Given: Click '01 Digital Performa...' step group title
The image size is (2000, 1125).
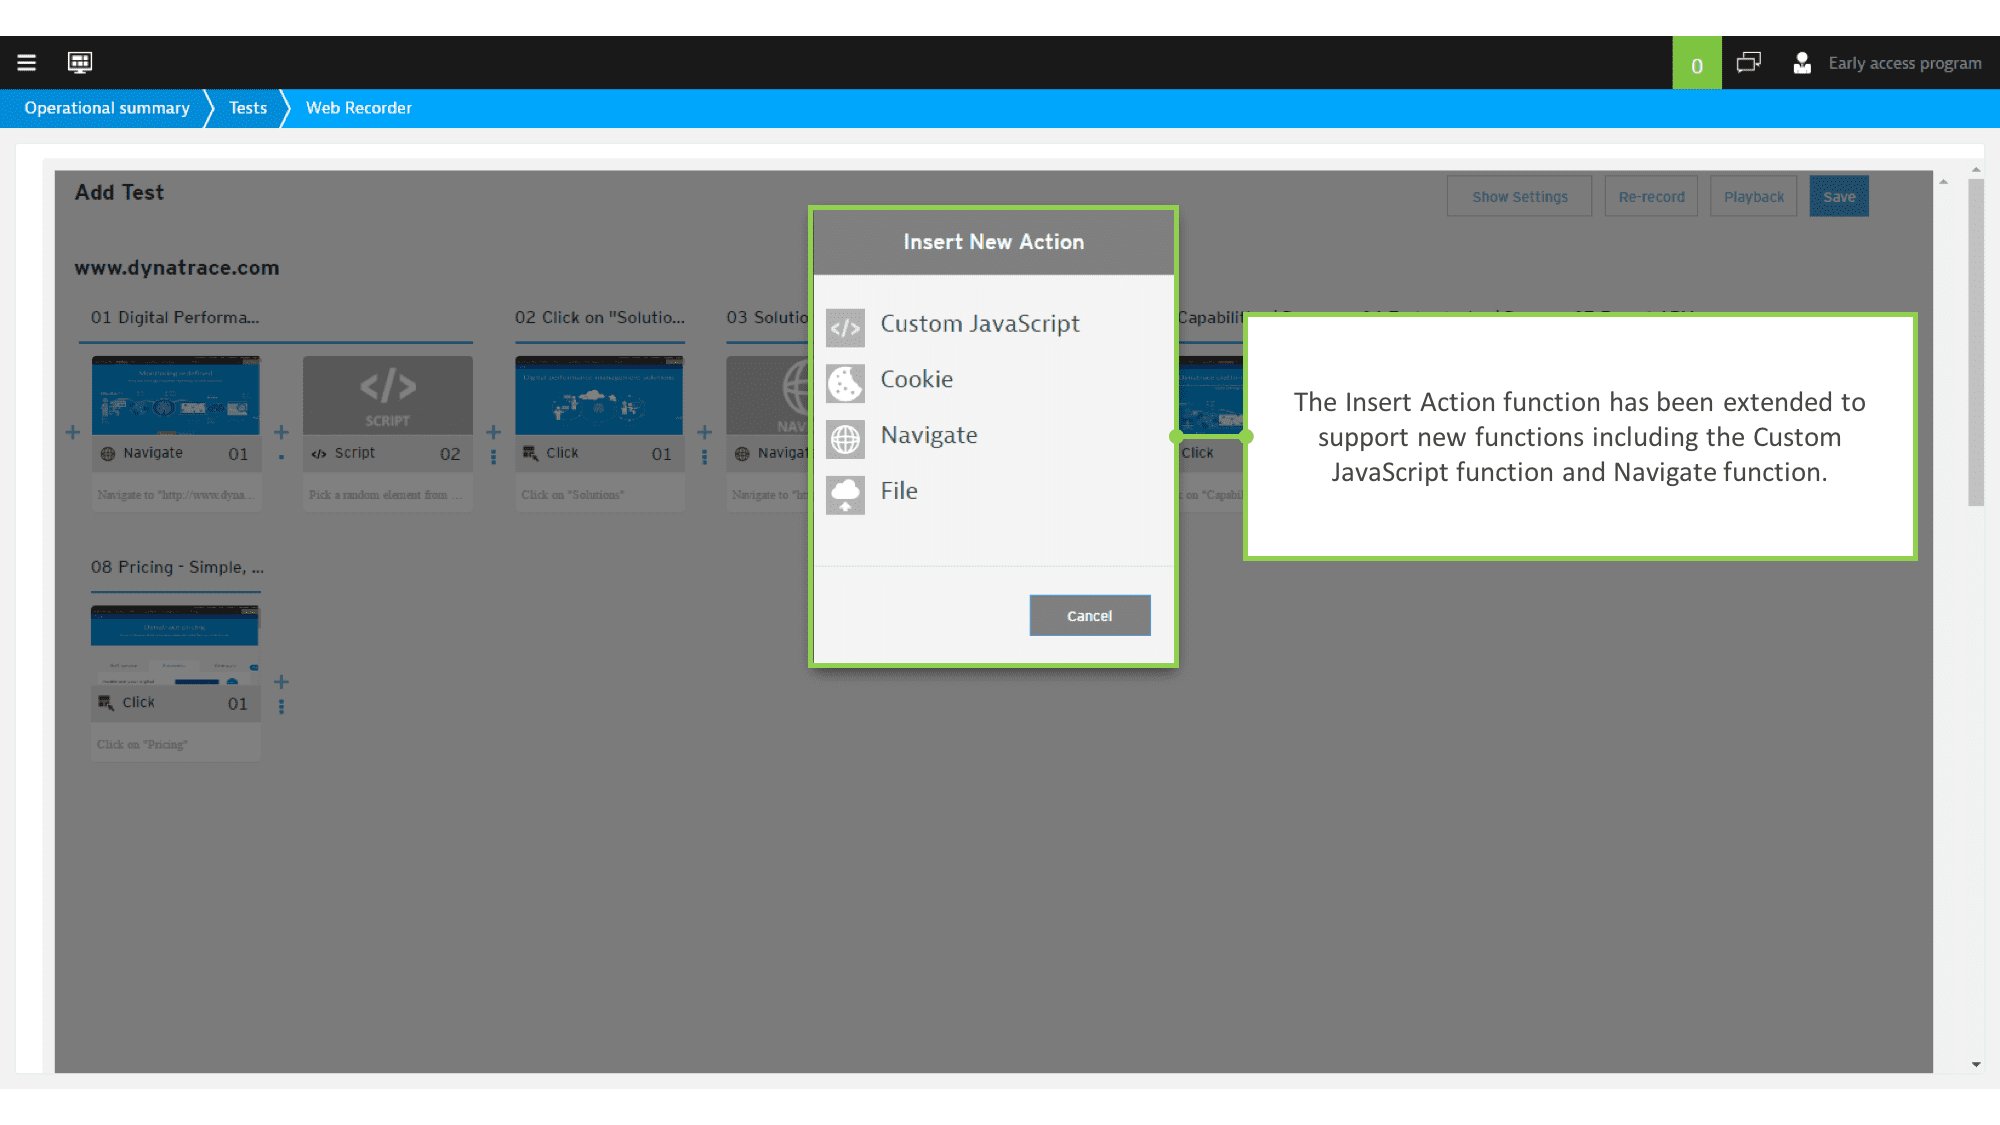Looking at the screenshot, I should tap(175, 318).
